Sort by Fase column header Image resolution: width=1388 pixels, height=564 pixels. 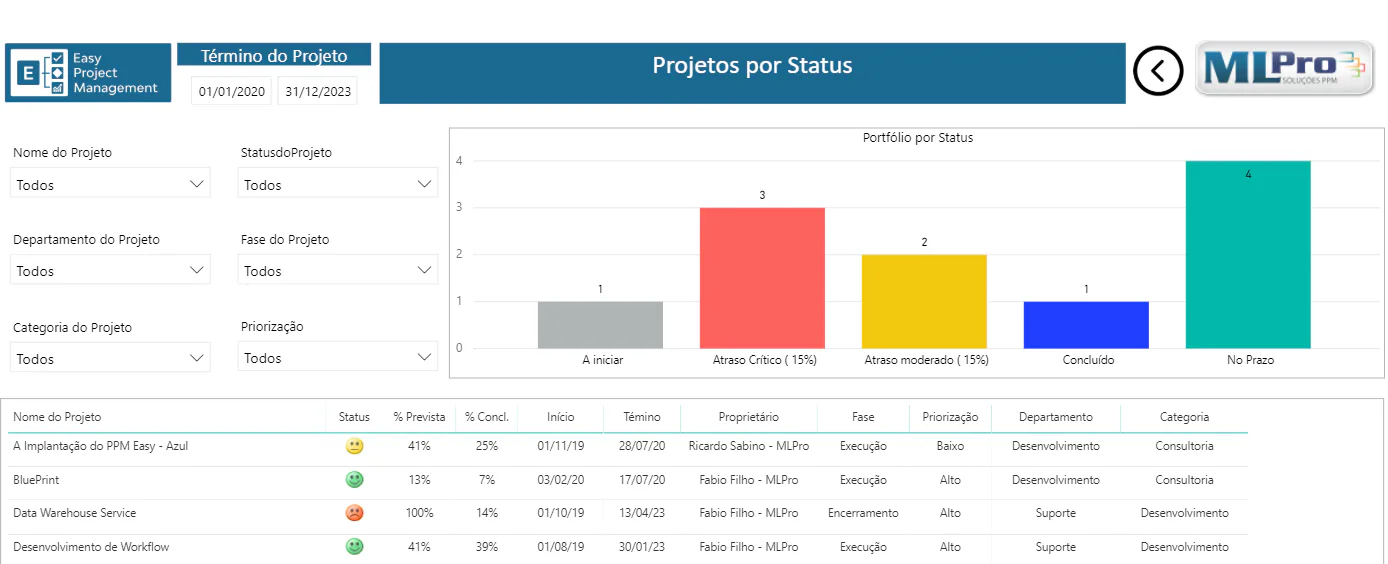tap(863, 417)
